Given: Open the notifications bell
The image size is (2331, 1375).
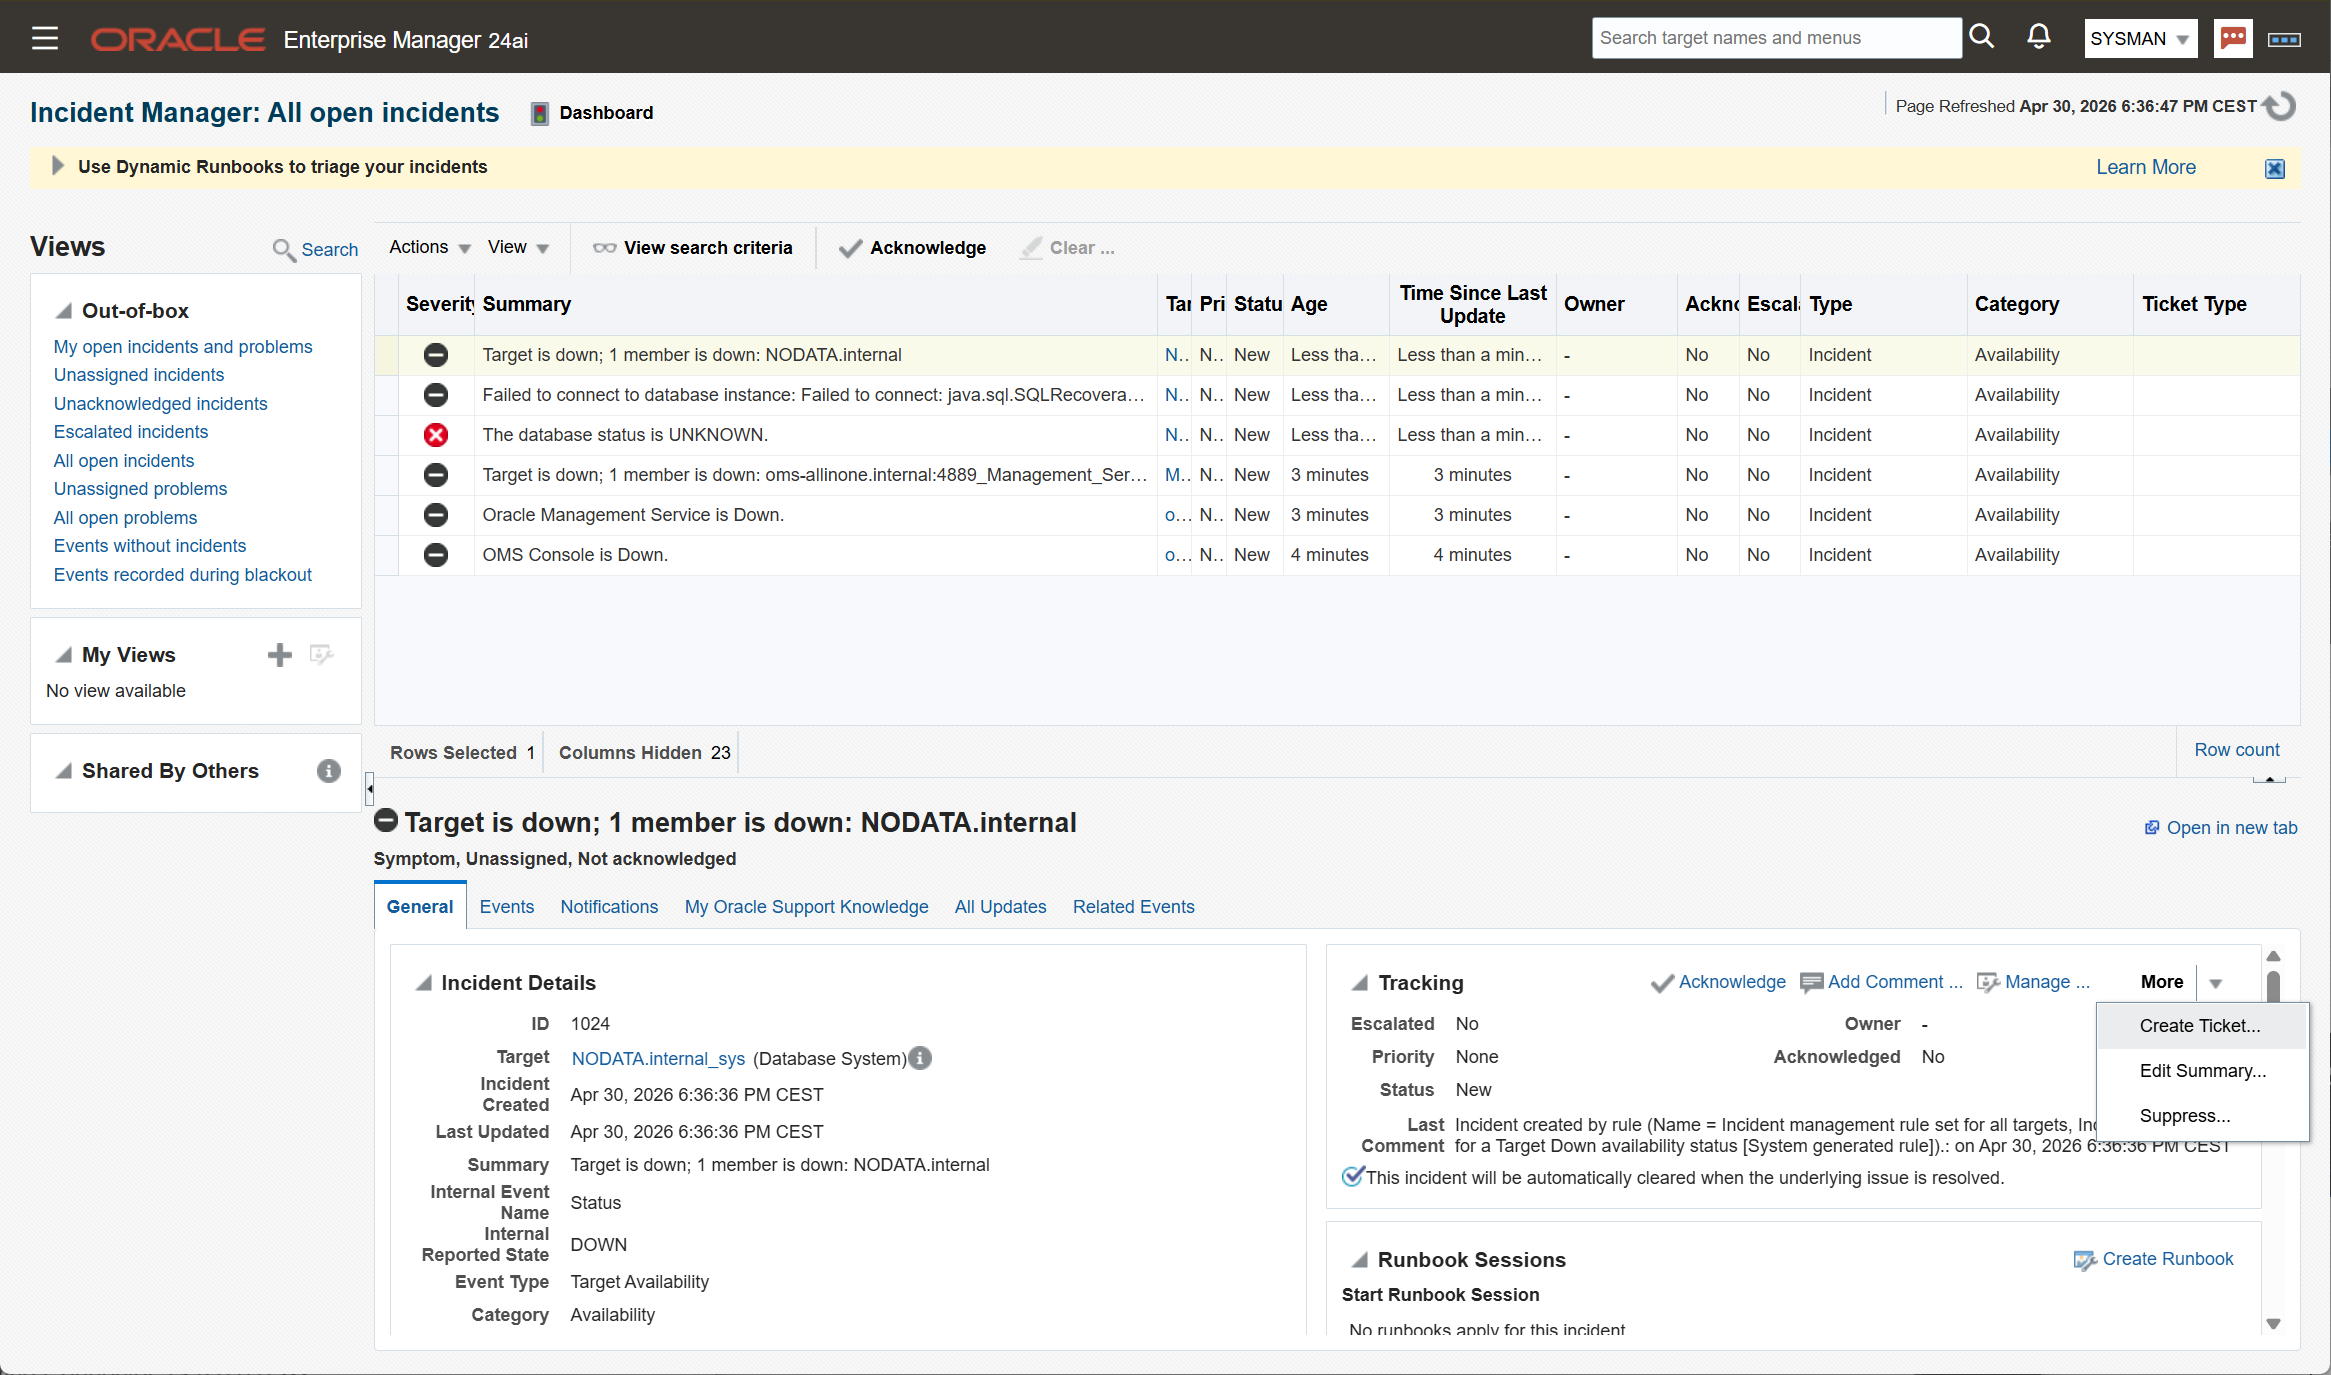Looking at the screenshot, I should coord(2038,37).
